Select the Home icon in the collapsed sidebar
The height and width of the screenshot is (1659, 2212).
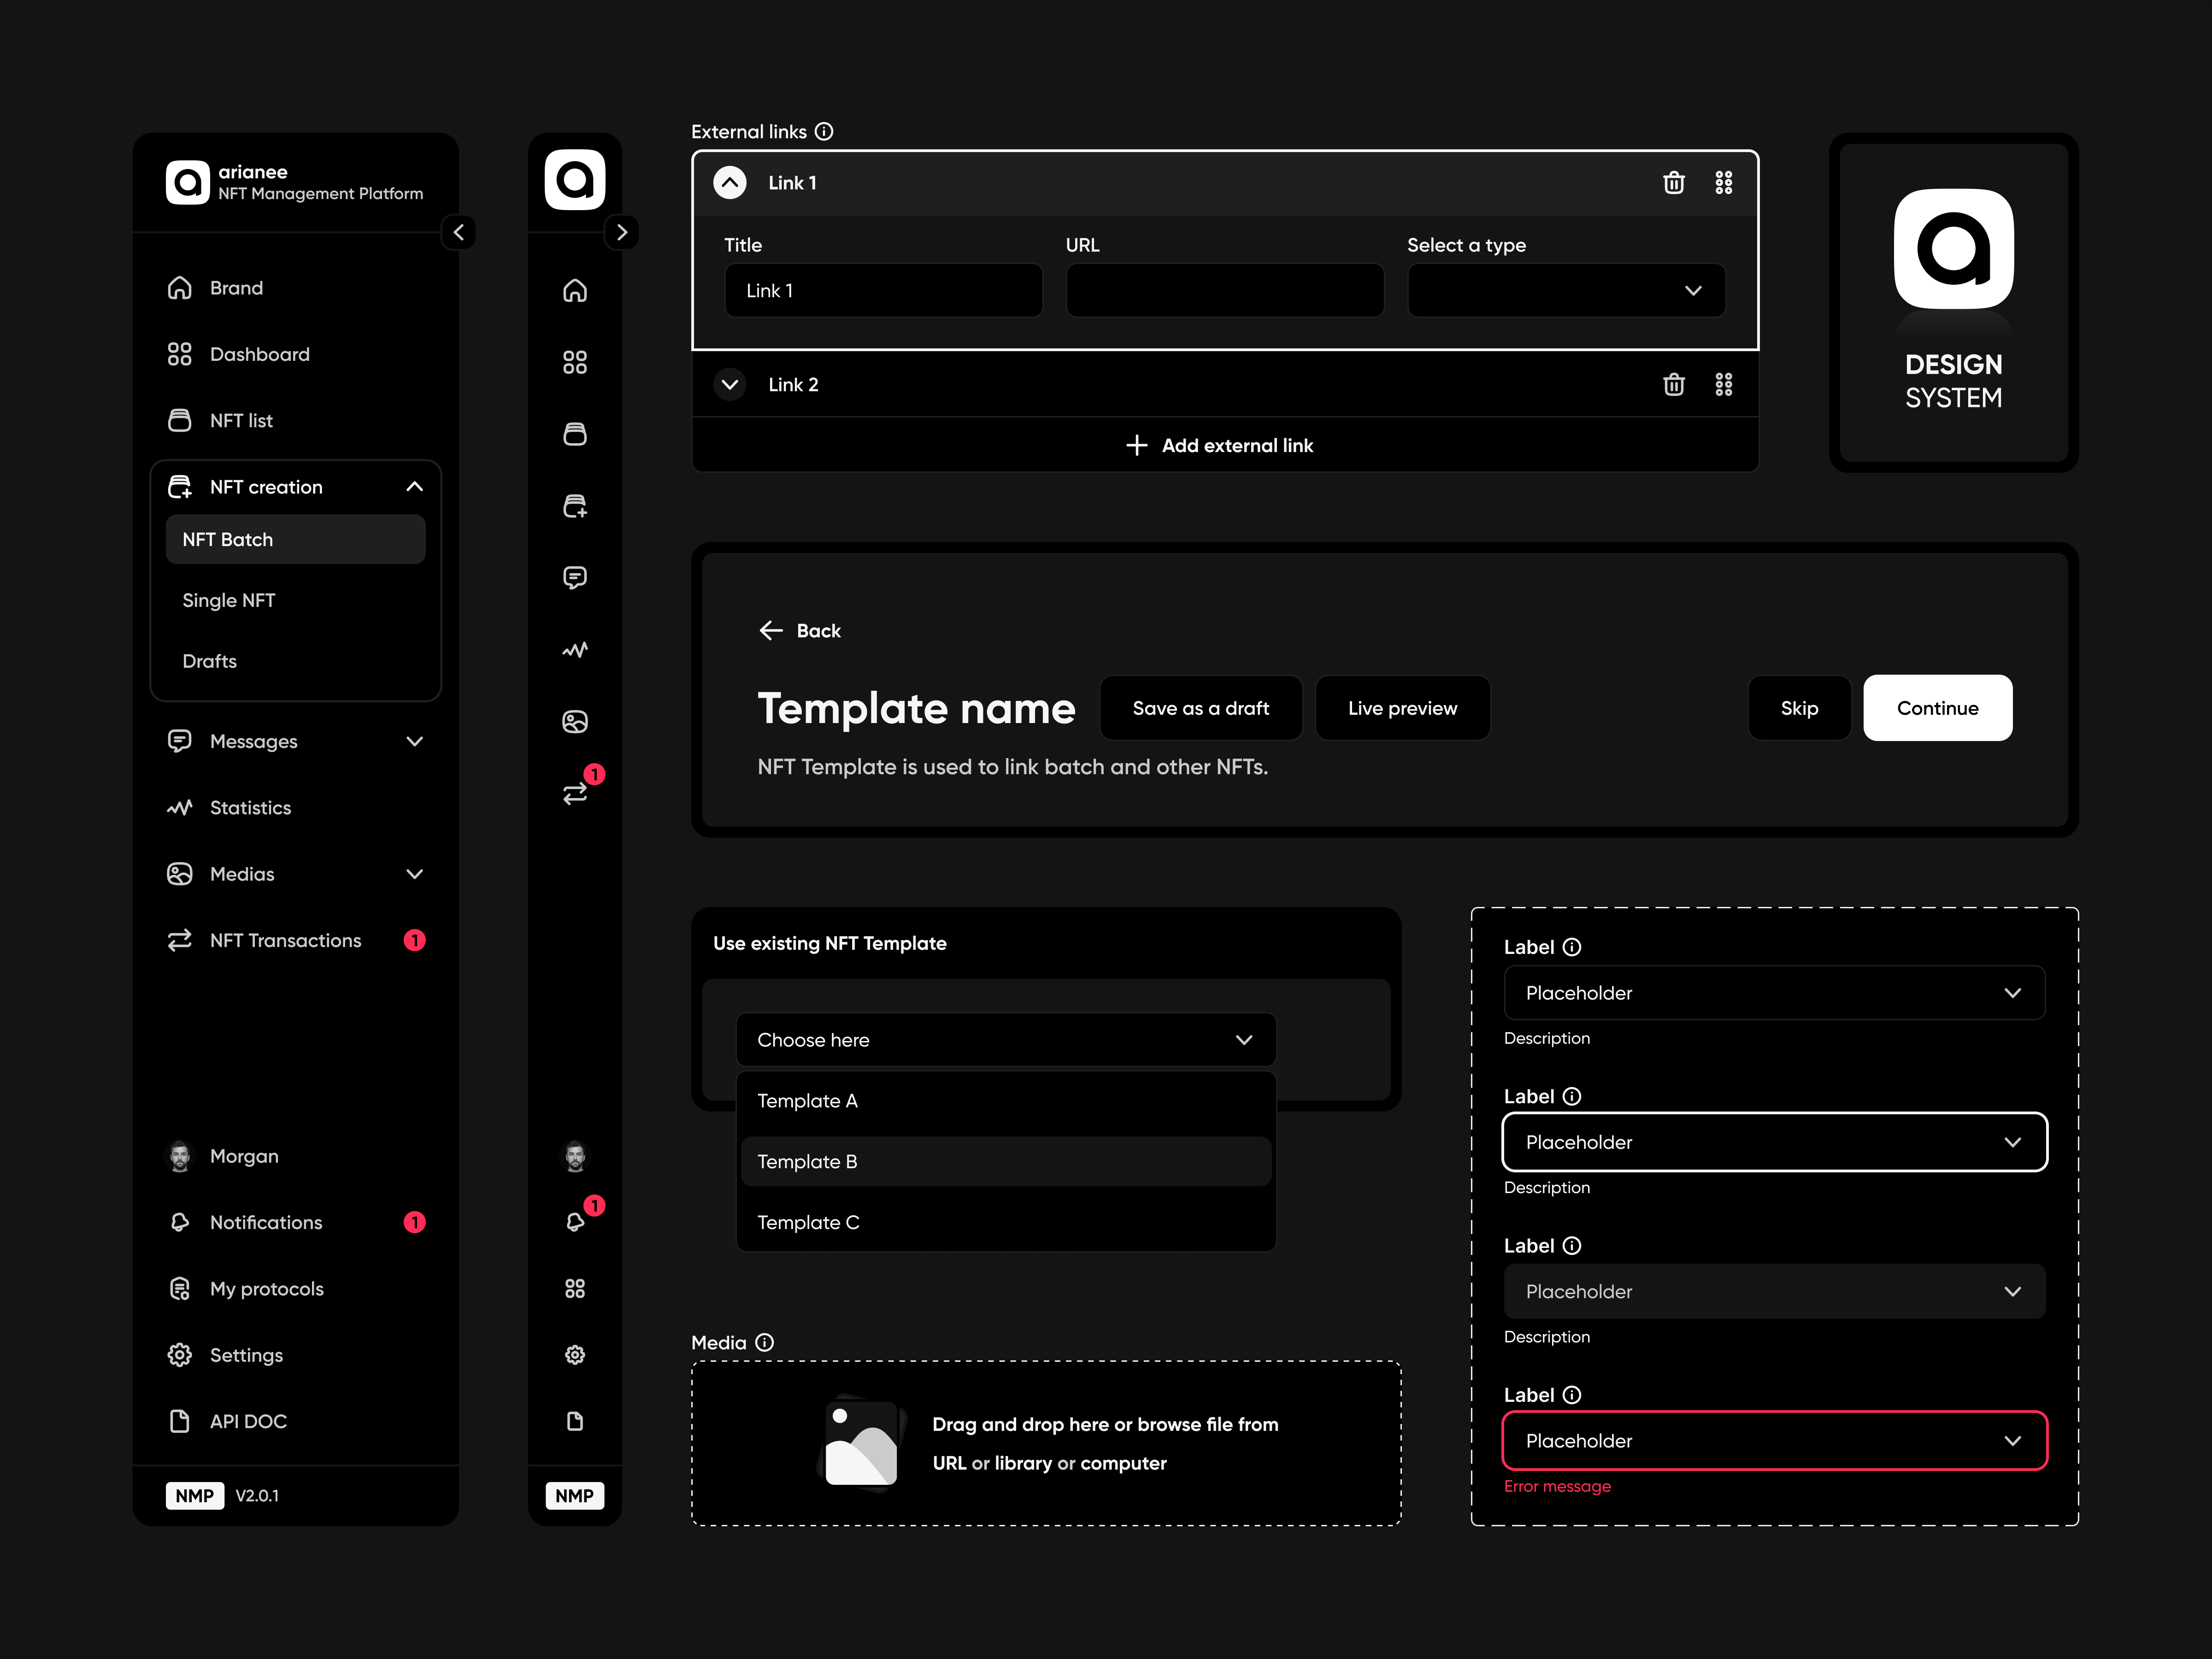(575, 290)
